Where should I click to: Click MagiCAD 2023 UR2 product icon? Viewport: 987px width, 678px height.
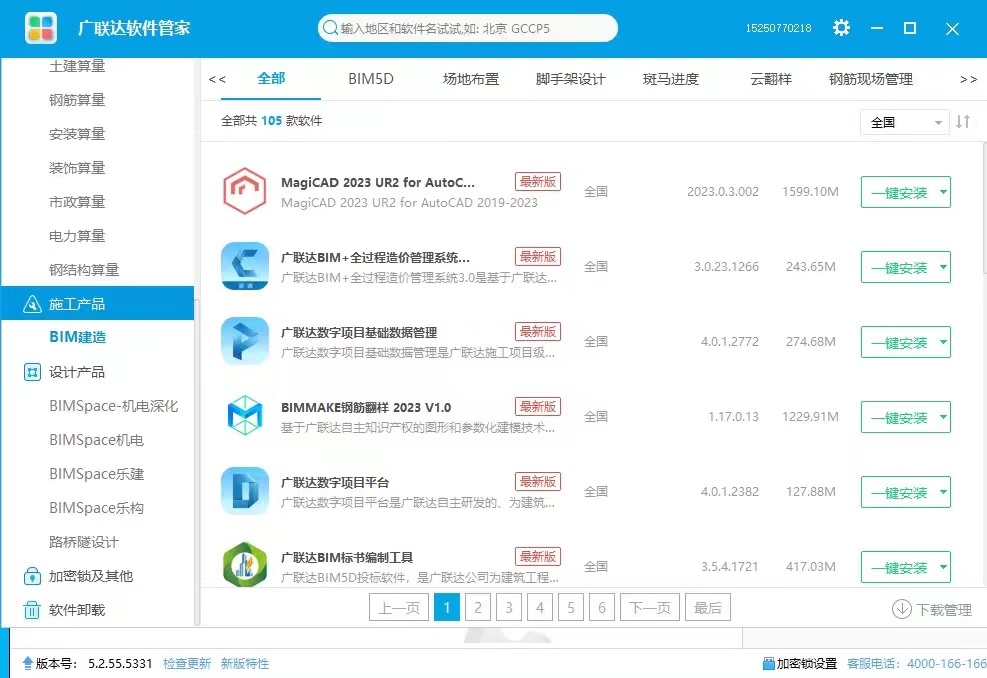click(245, 191)
